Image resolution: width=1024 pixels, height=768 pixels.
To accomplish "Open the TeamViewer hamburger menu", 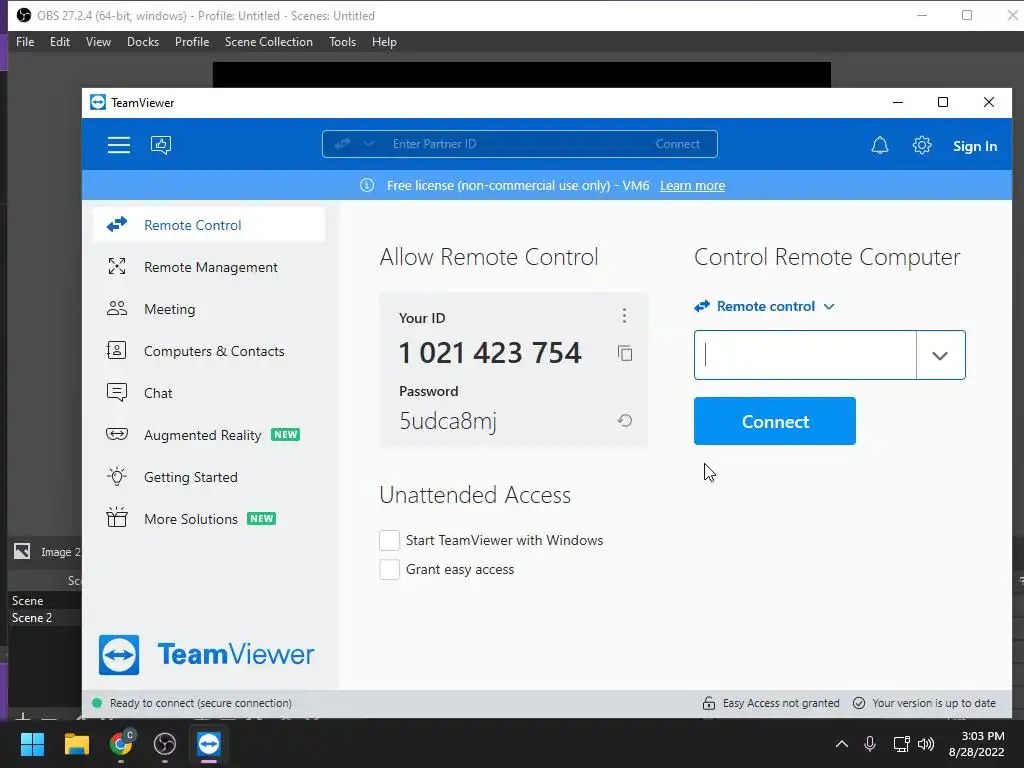I will pyautogui.click(x=119, y=145).
